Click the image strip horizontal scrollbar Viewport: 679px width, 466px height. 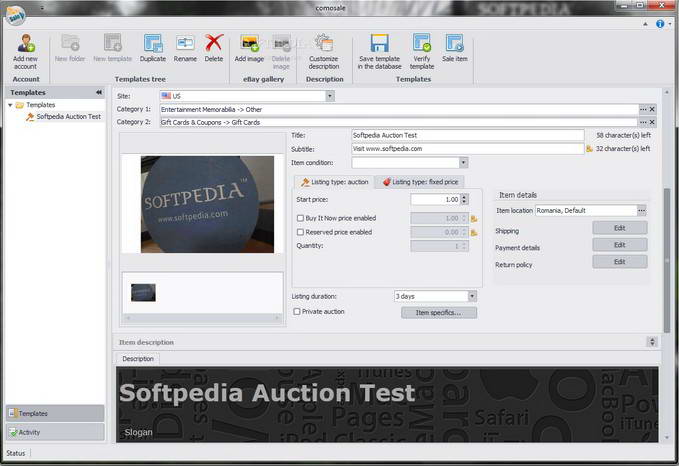coord(203,318)
